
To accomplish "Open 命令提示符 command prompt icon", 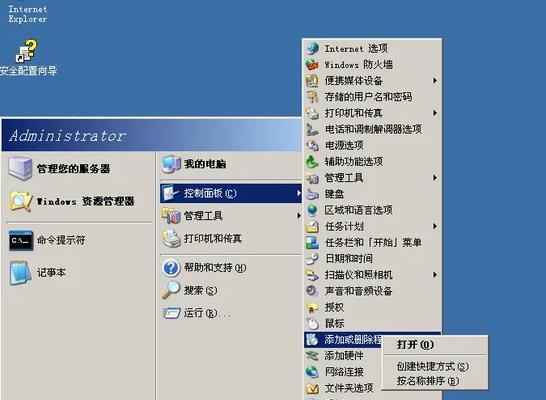I will tap(21, 240).
